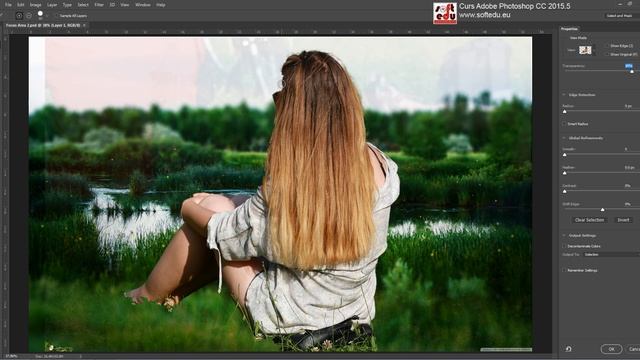Viewport: 640px width, 360px height.
Task: Open the Help menu
Action: pyautogui.click(x=161, y=5)
